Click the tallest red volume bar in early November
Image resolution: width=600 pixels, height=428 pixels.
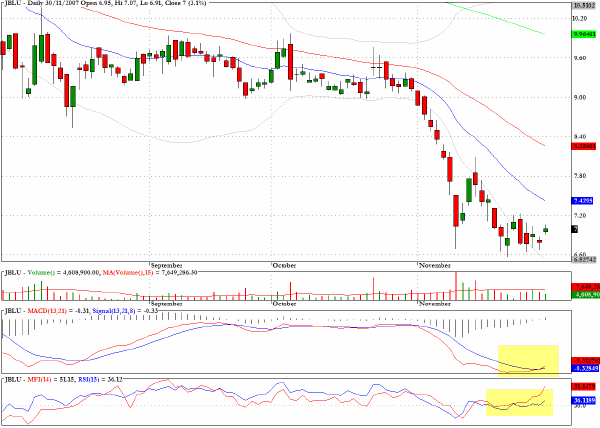coord(456,286)
